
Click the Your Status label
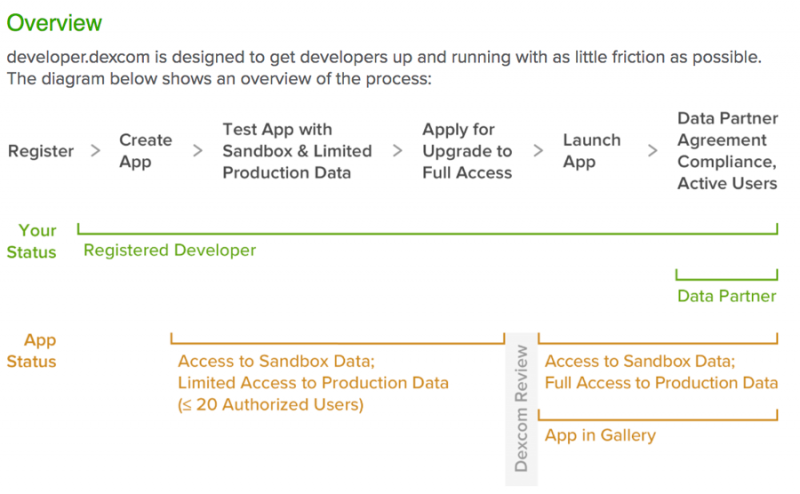32,241
